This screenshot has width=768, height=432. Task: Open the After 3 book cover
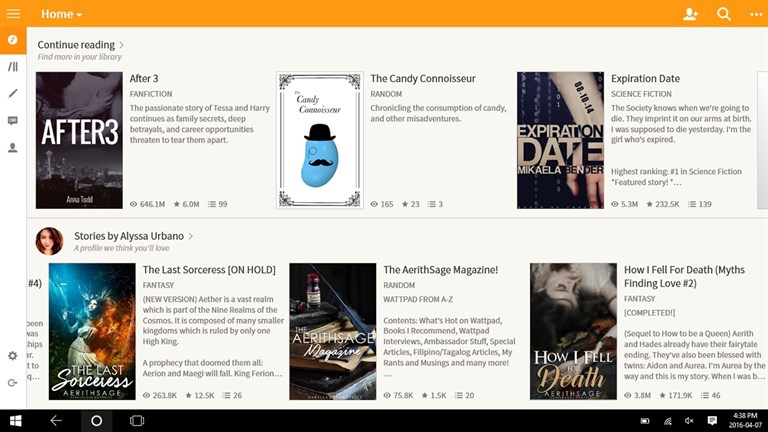click(x=79, y=140)
